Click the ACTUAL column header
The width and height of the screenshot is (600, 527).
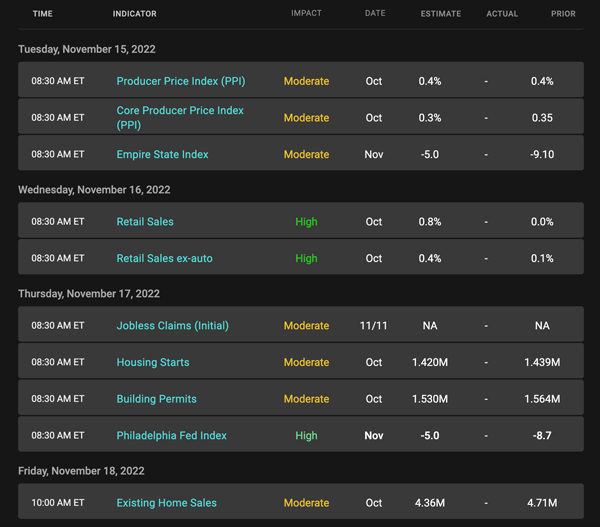point(502,14)
